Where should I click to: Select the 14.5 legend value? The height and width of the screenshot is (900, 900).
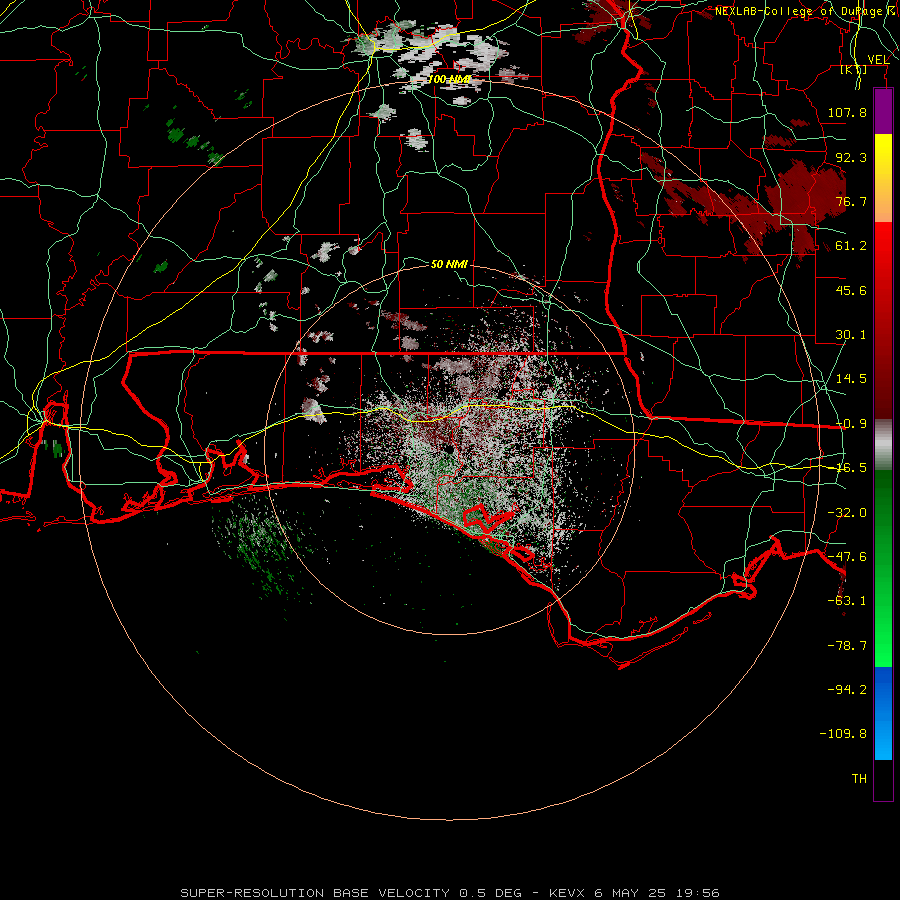pos(851,379)
